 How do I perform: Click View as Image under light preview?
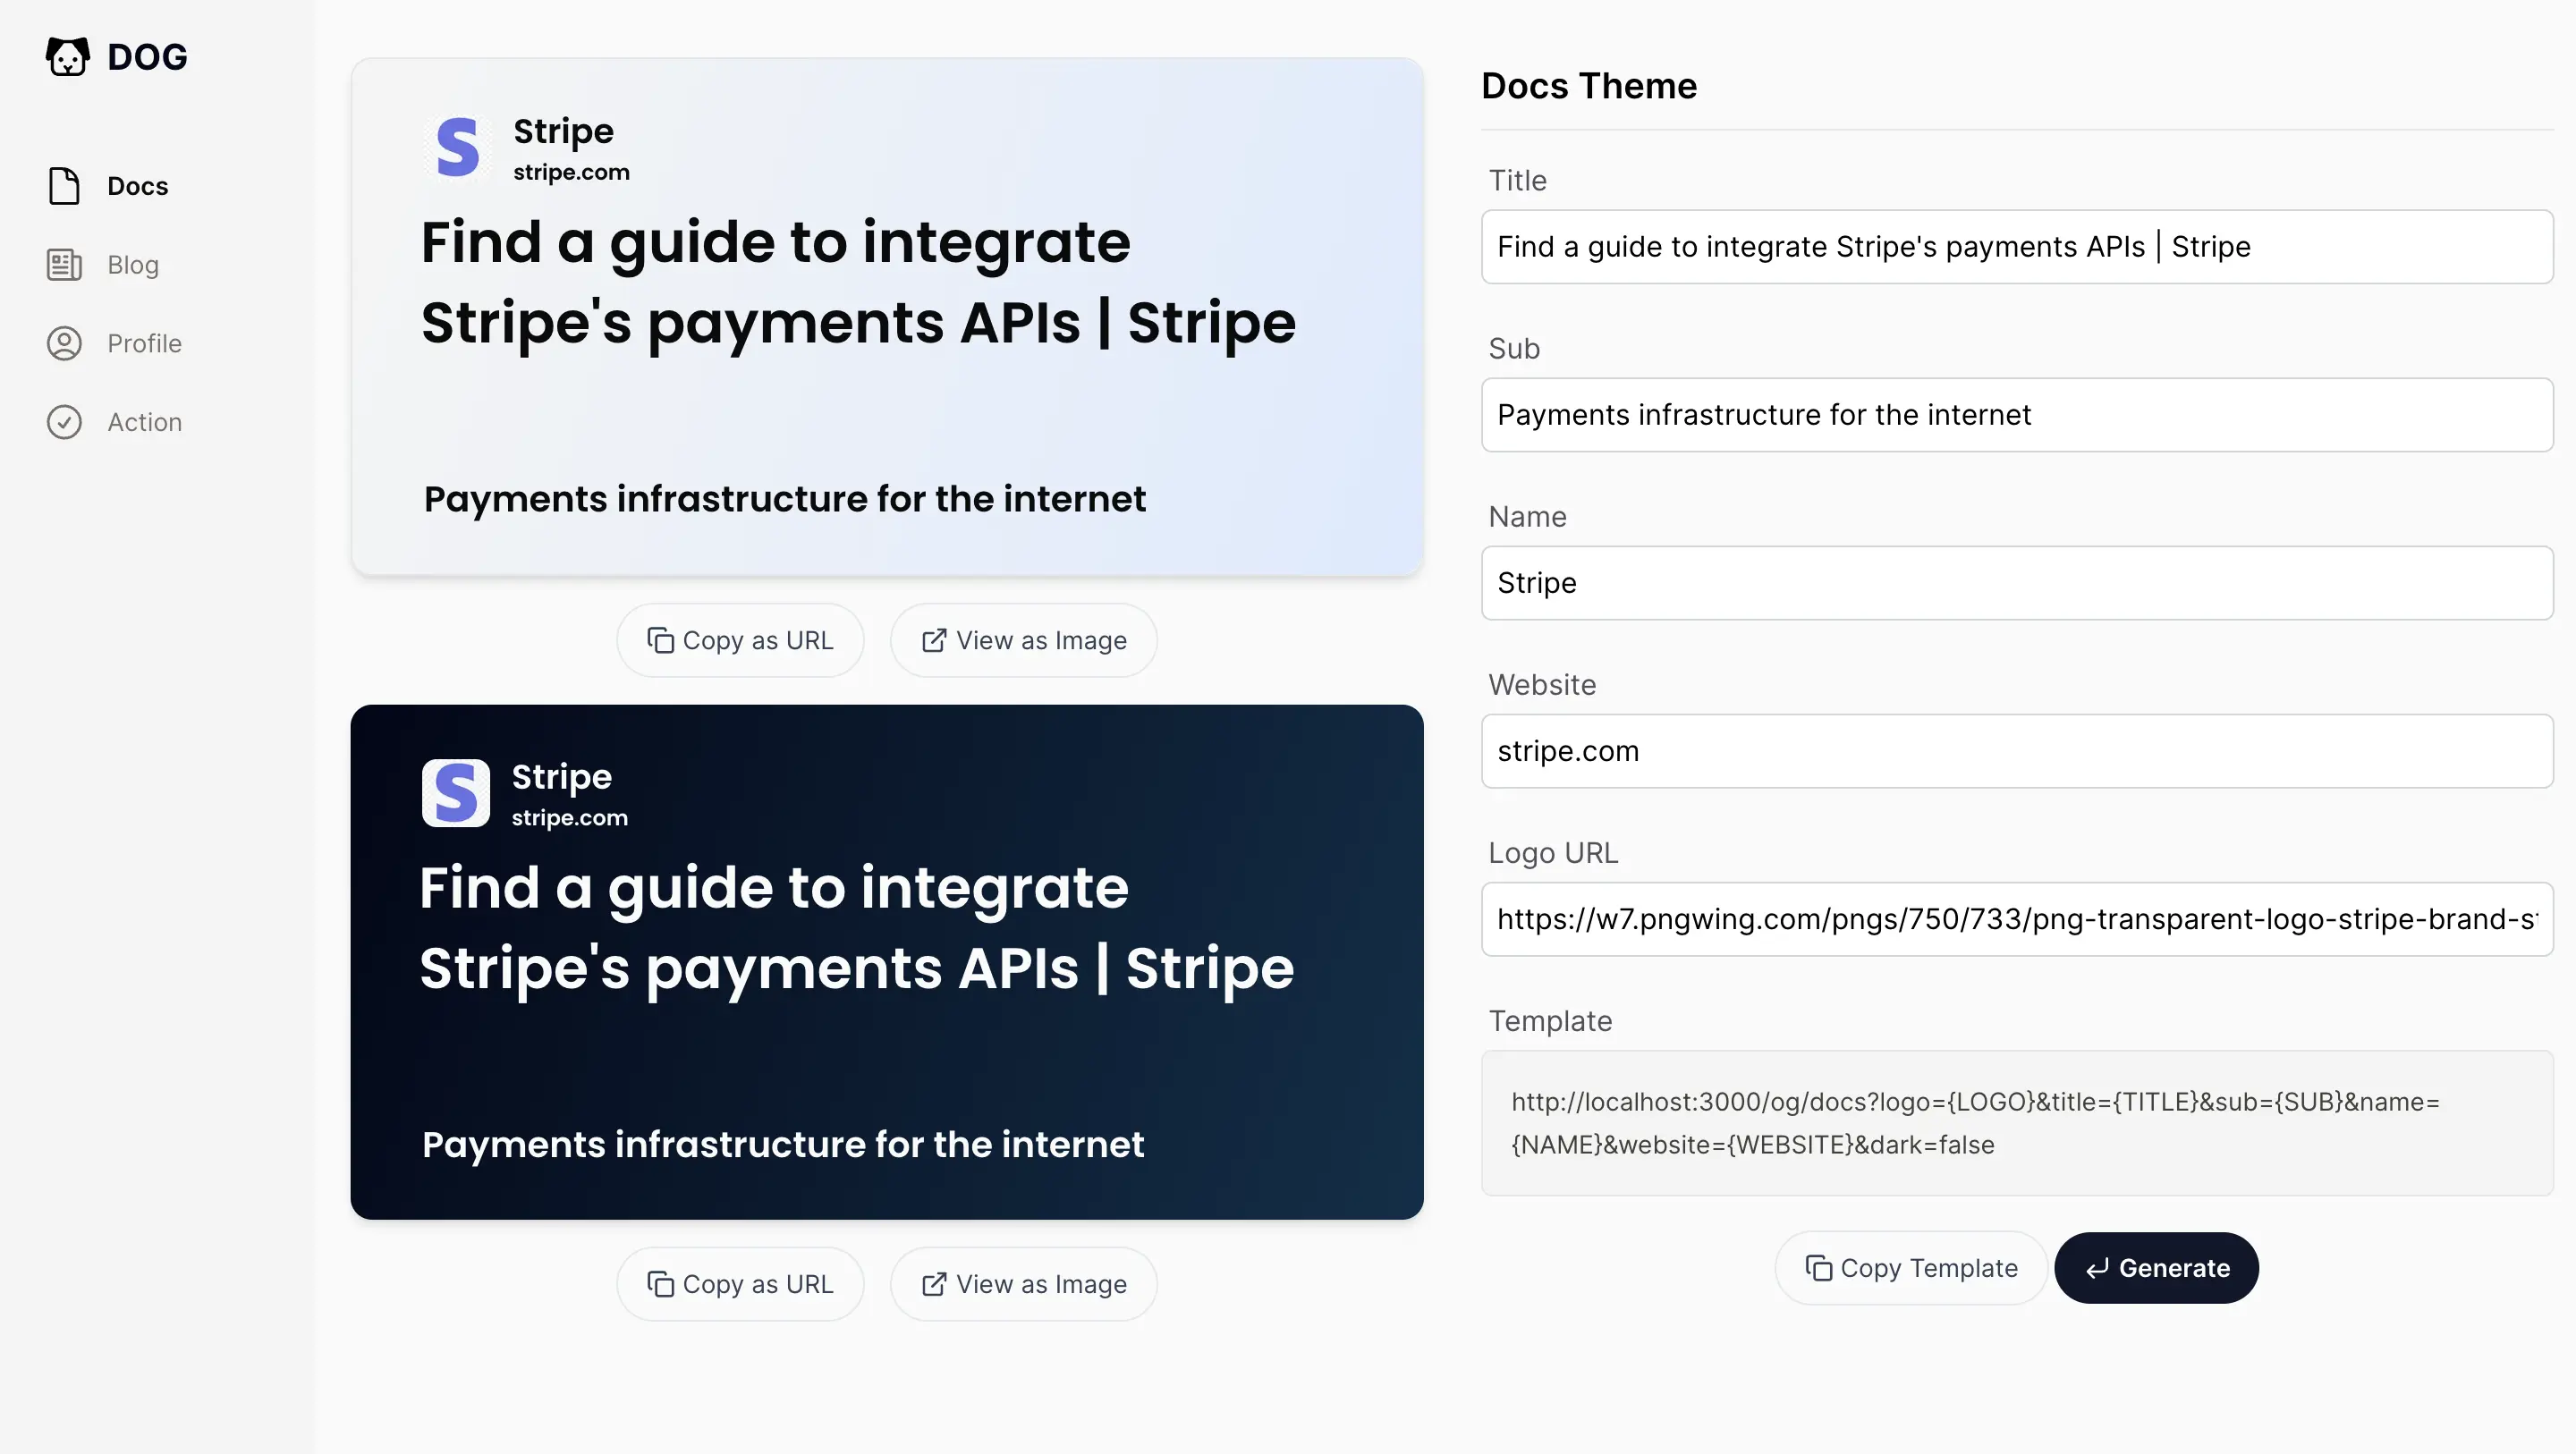1023,640
